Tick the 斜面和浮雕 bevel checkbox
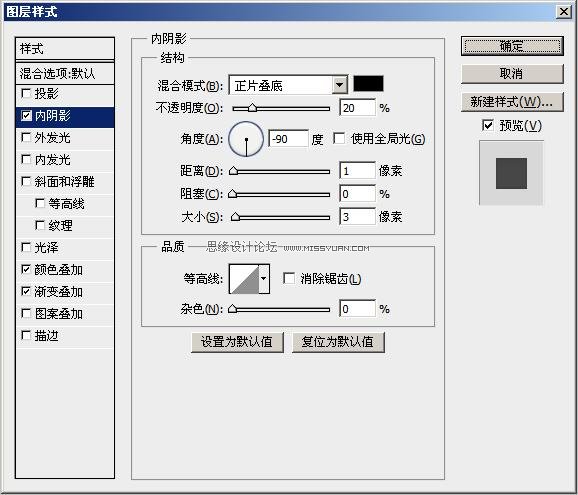This screenshot has width=578, height=495. click(x=26, y=181)
